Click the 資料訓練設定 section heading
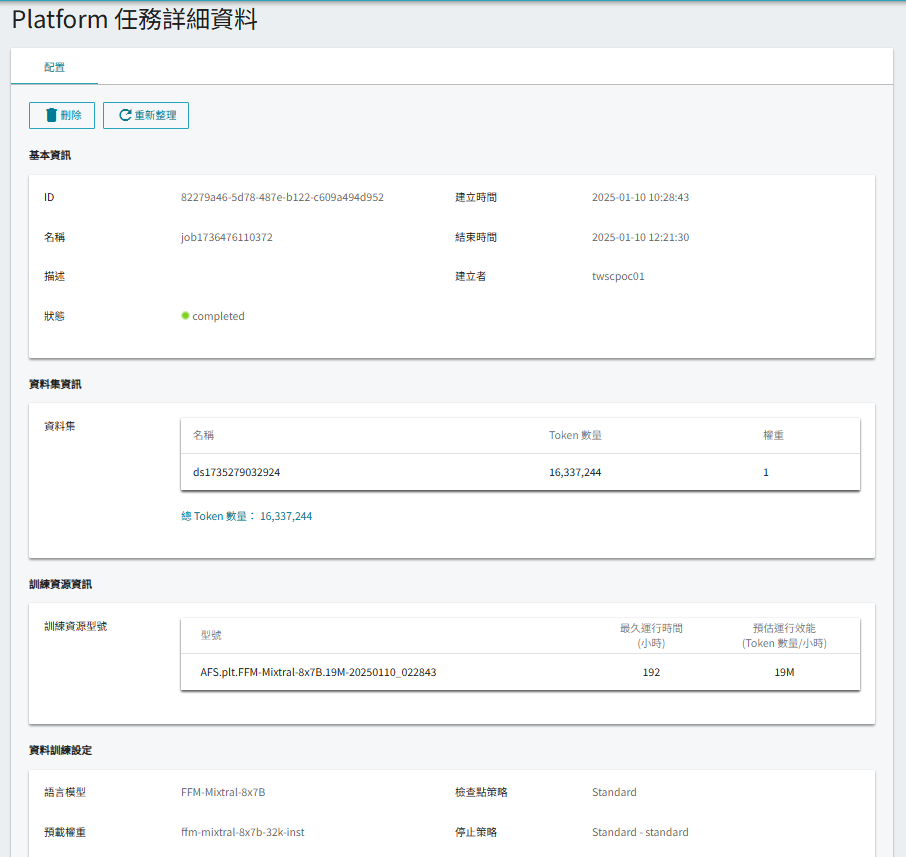 (60, 750)
